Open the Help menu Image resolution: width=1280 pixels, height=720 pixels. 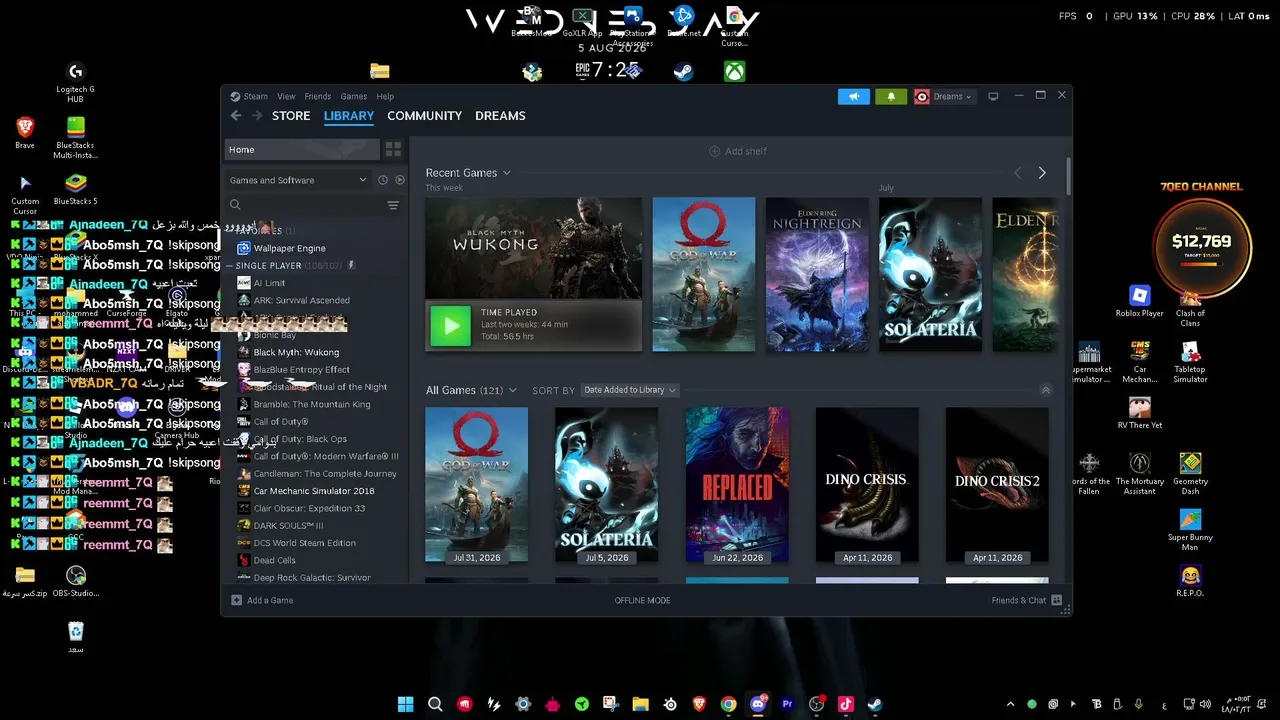(385, 96)
